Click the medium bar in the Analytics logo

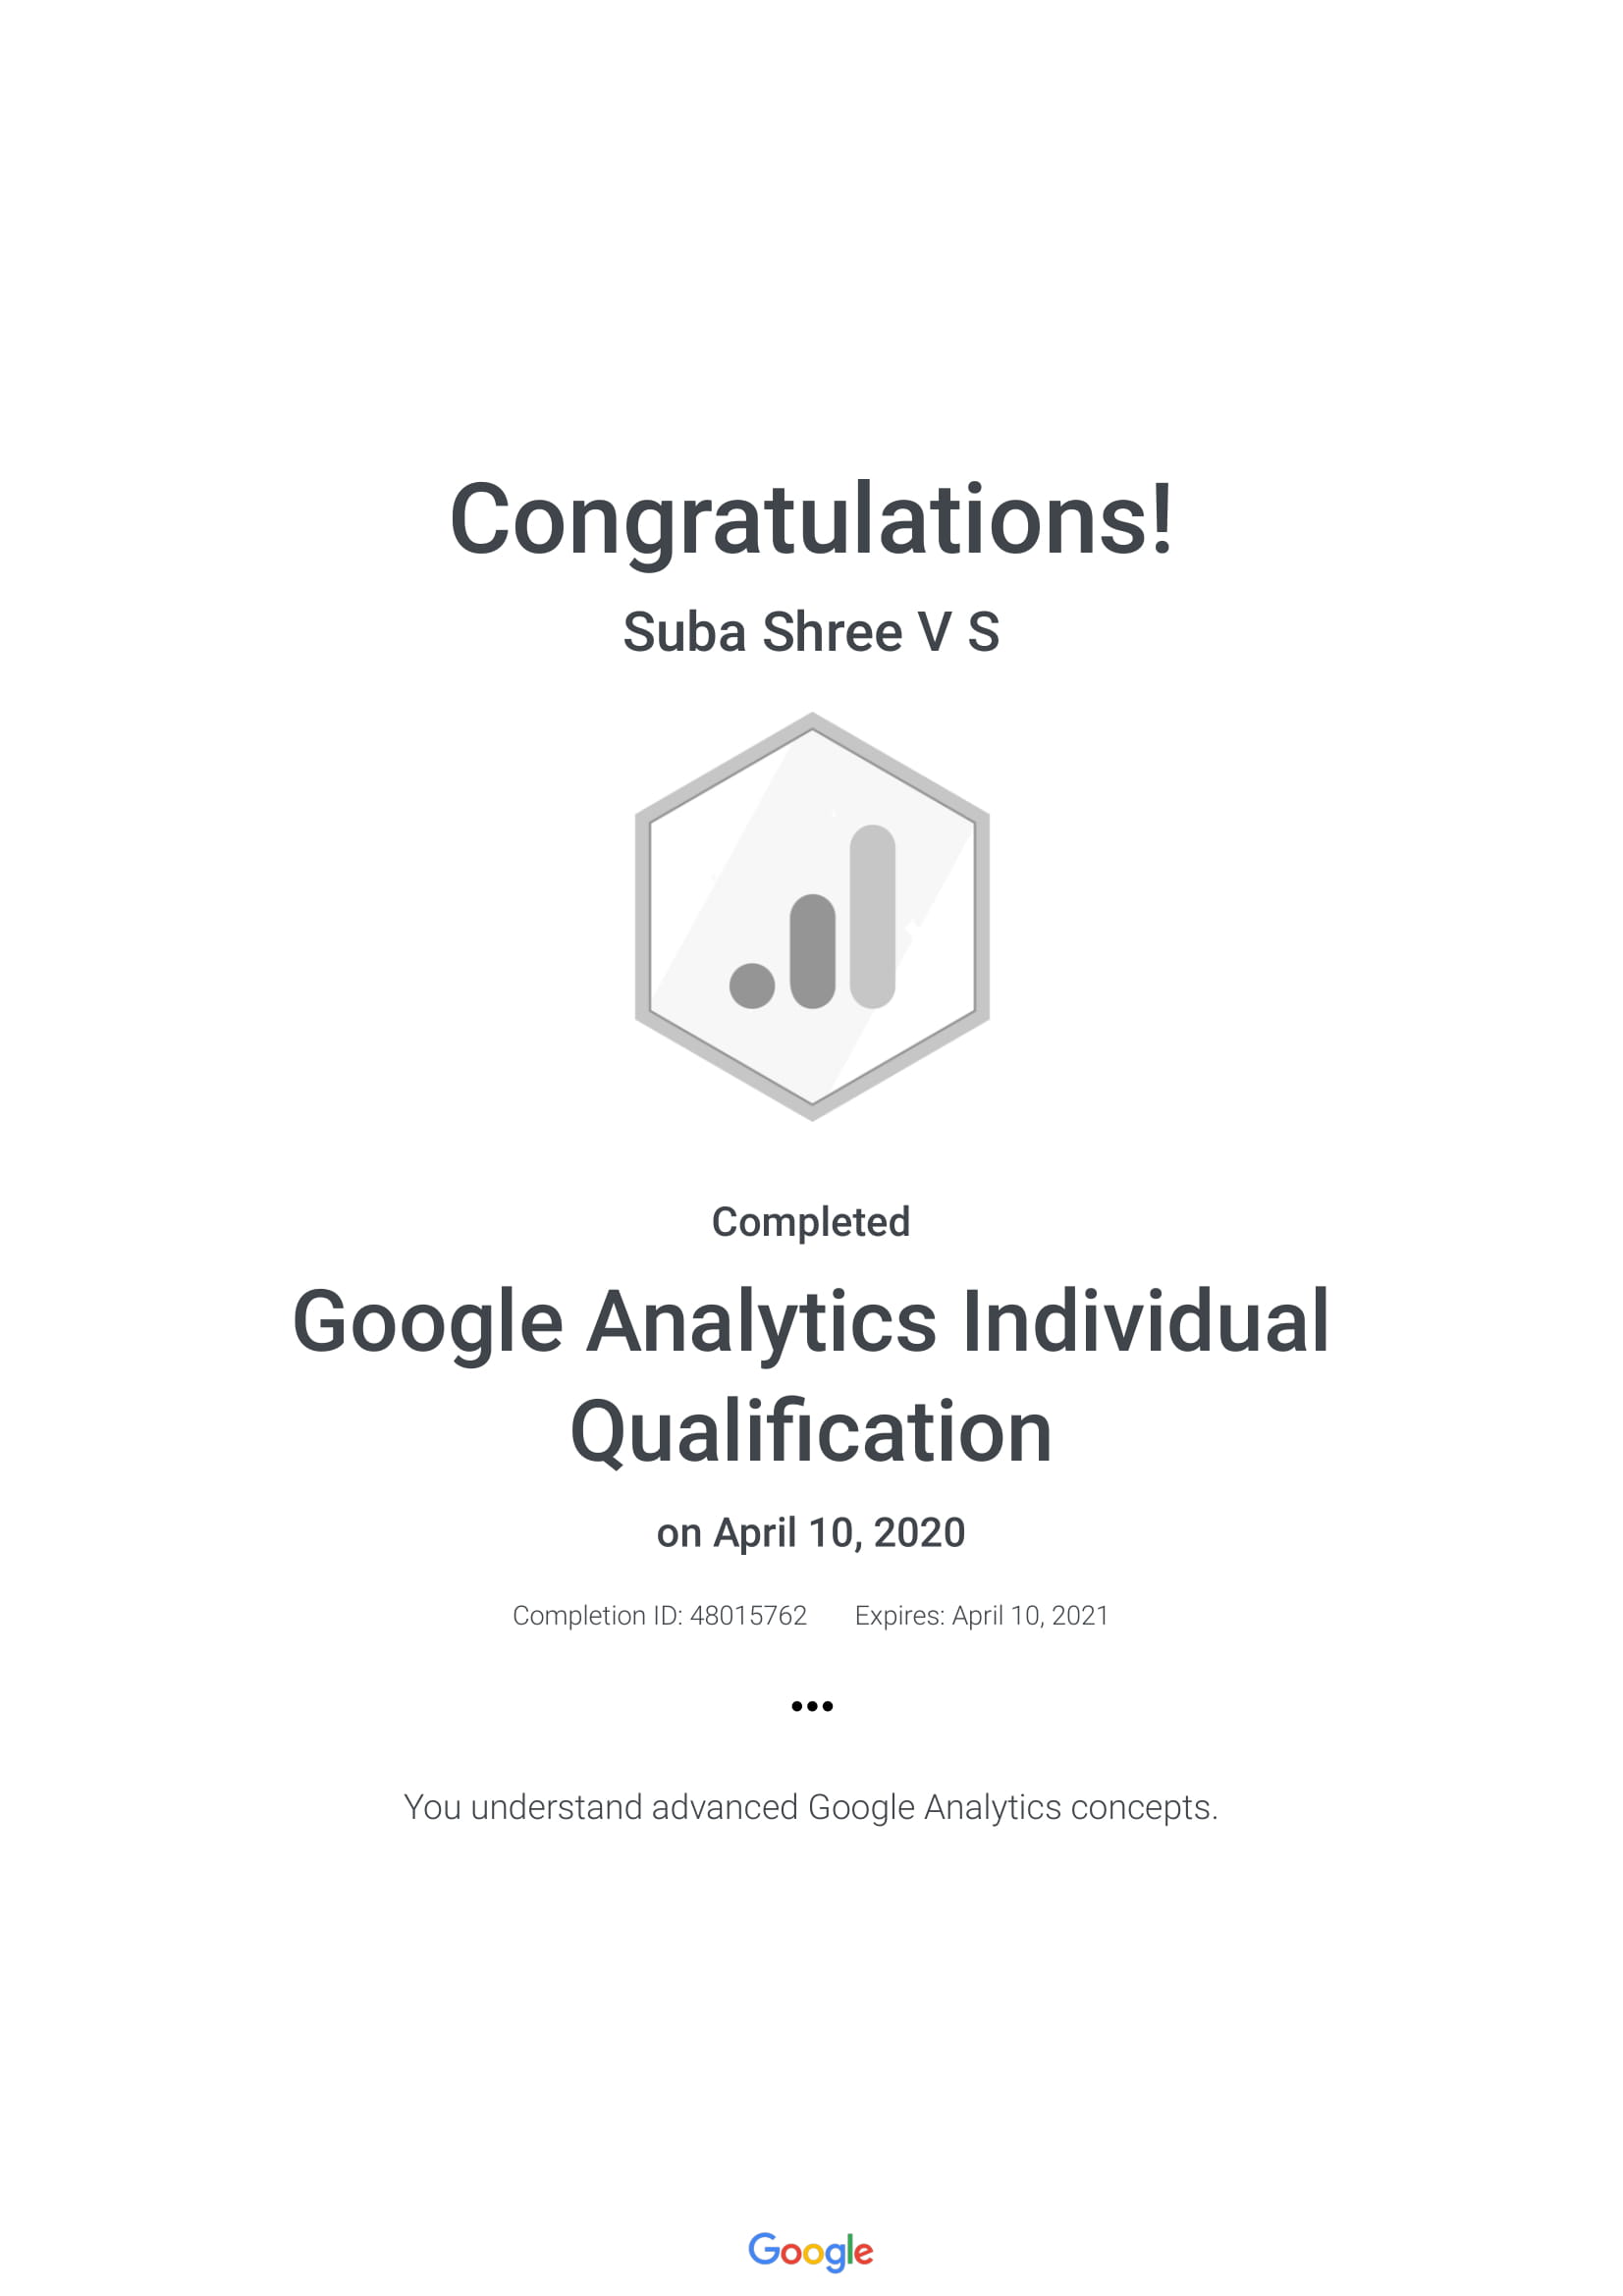pyautogui.click(x=812, y=951)
